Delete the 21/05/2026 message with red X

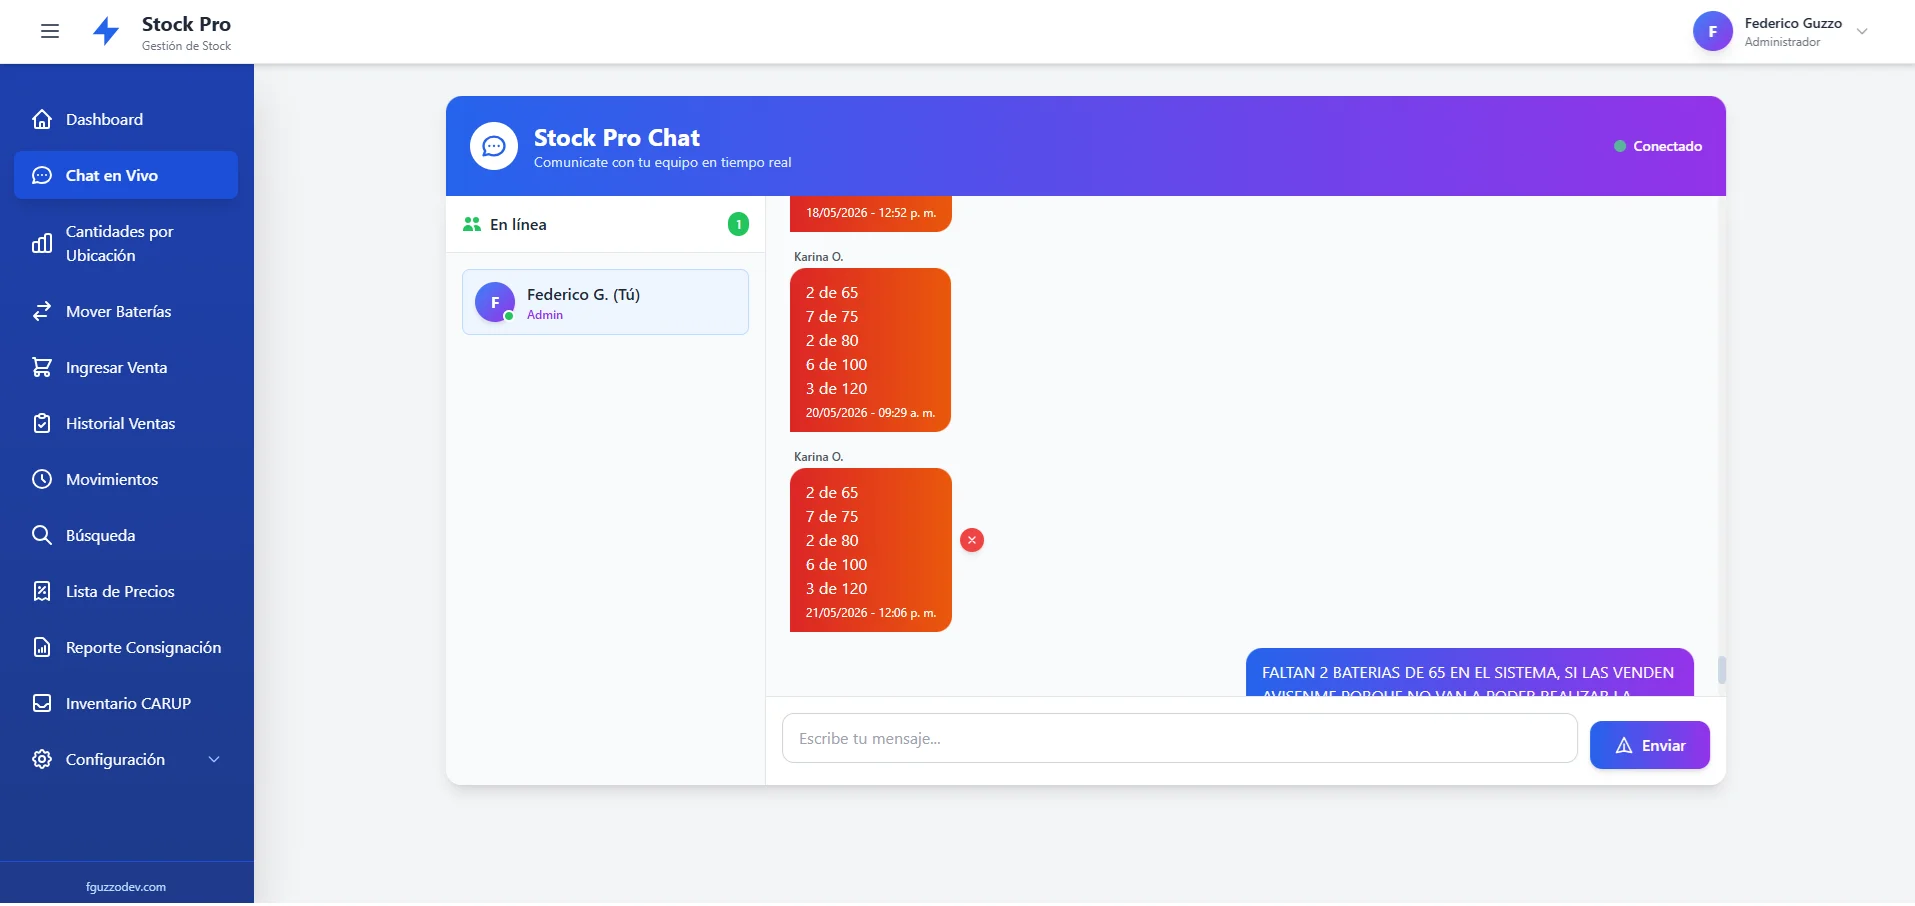[972, 540]
